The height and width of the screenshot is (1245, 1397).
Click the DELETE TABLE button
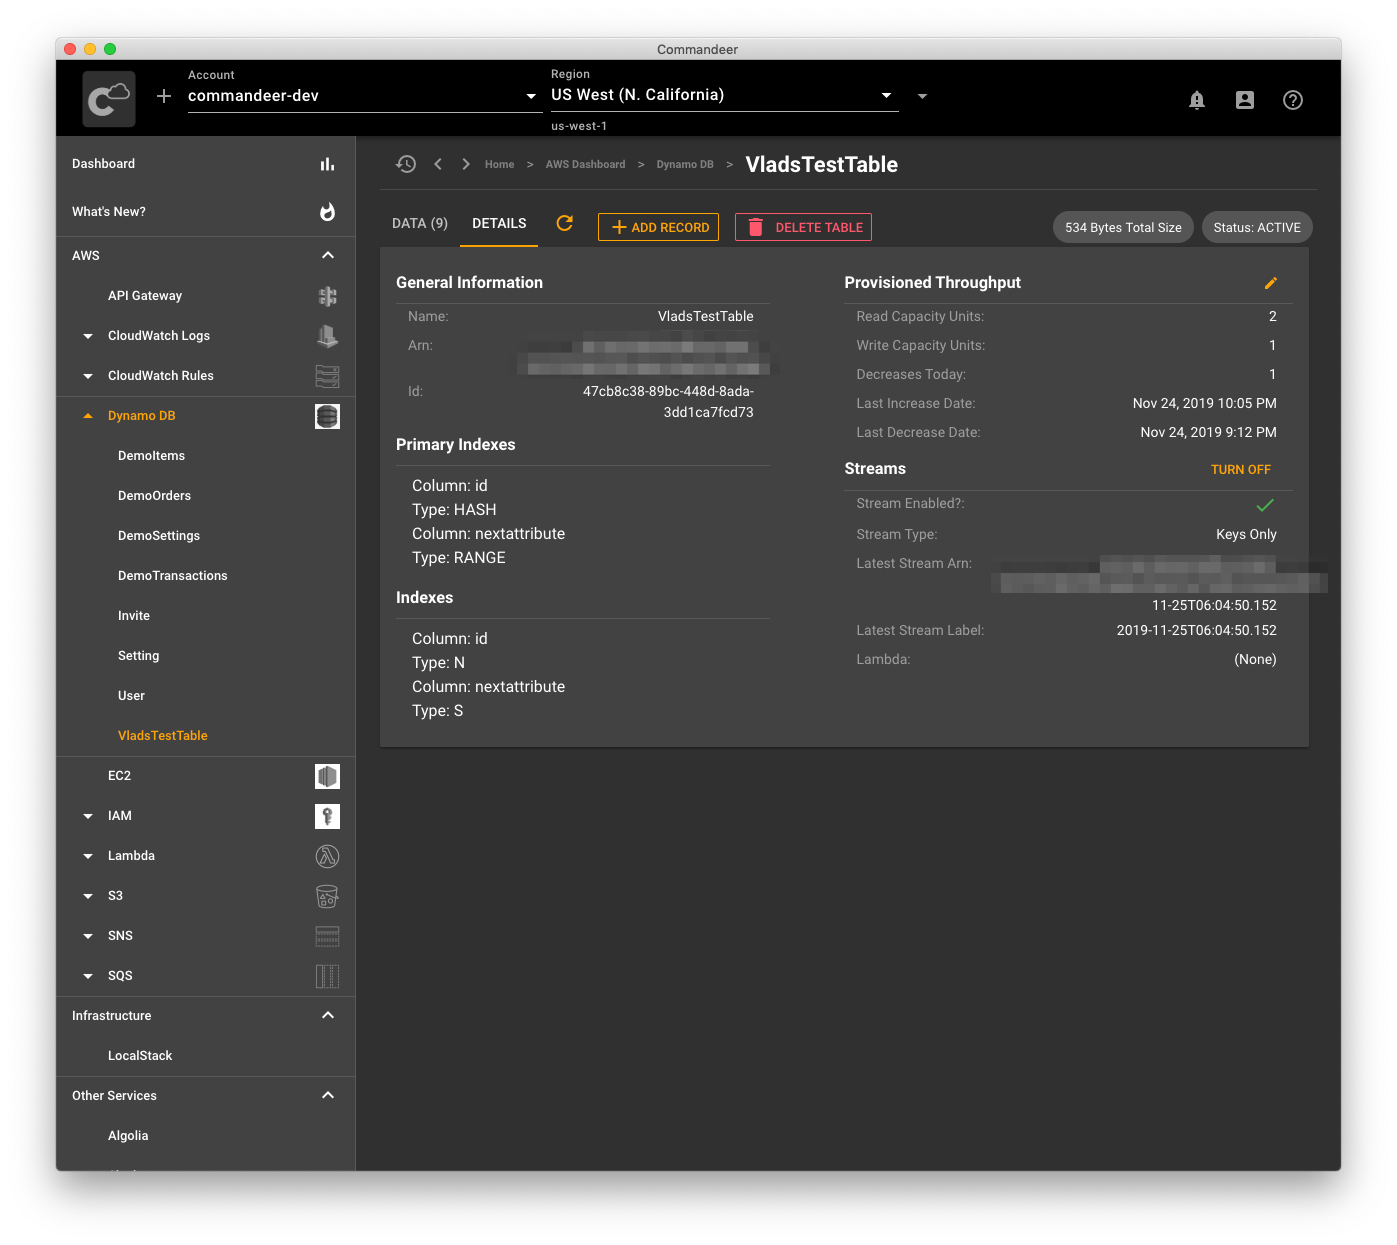tap(803, 227)
